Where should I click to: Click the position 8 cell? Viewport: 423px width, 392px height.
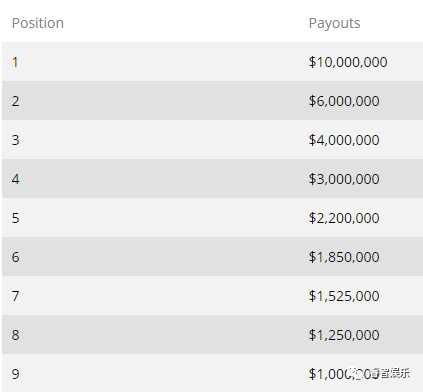pos(15,335)
